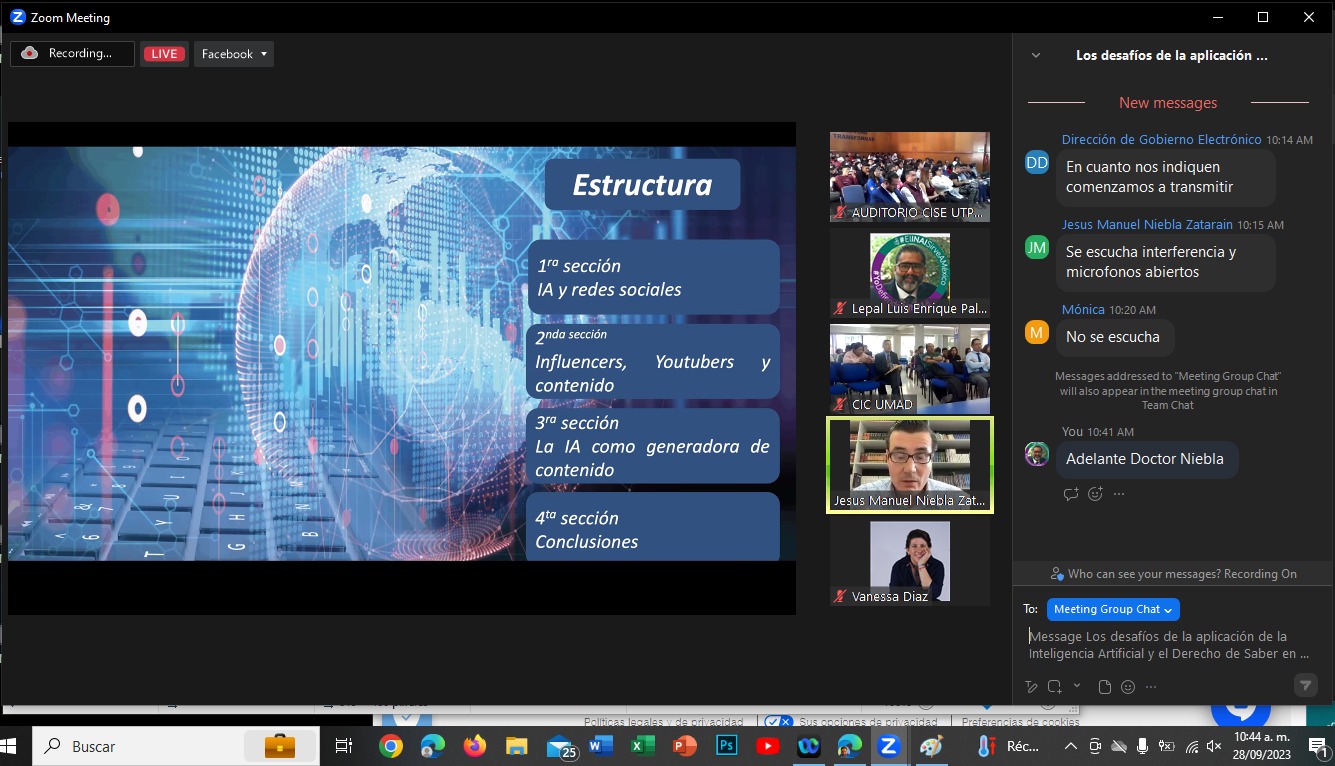Open the text formatting tool in chat
1335x766 pixels.
pos(1031,687)
